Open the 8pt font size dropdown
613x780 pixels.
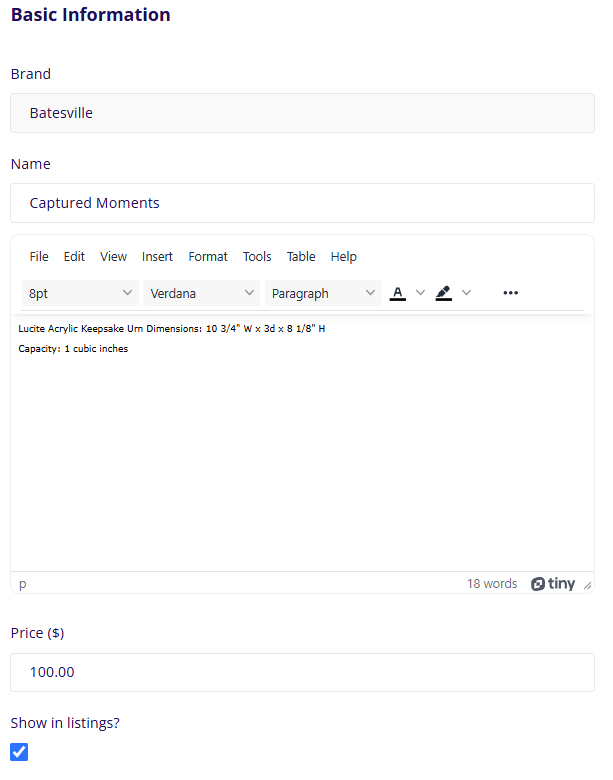pos(80,293)
